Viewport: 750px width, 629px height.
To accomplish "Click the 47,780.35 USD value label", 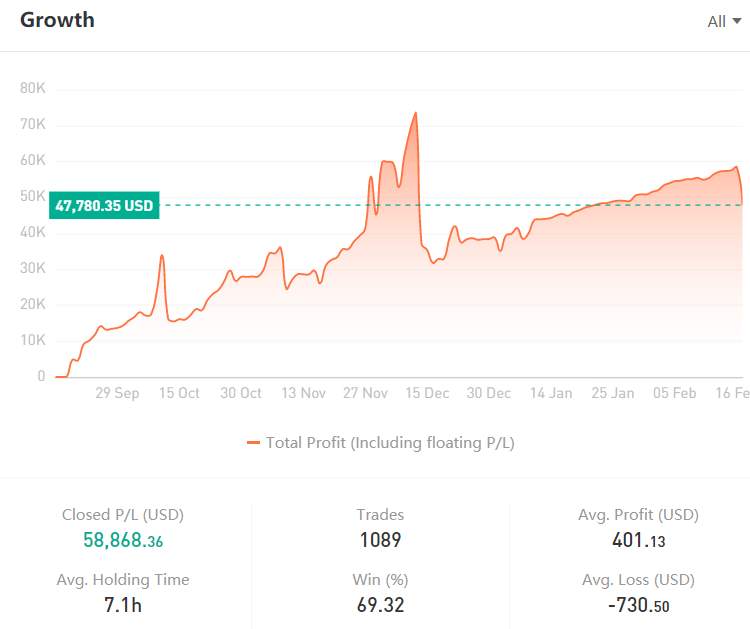I will (104, 205).
